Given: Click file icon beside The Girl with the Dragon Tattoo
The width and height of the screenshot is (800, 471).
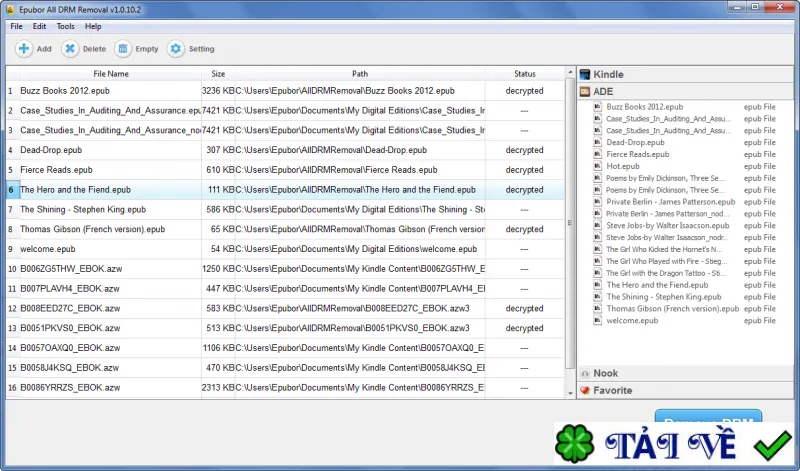Looking at the screenshot, I should (x=597, y=273).
